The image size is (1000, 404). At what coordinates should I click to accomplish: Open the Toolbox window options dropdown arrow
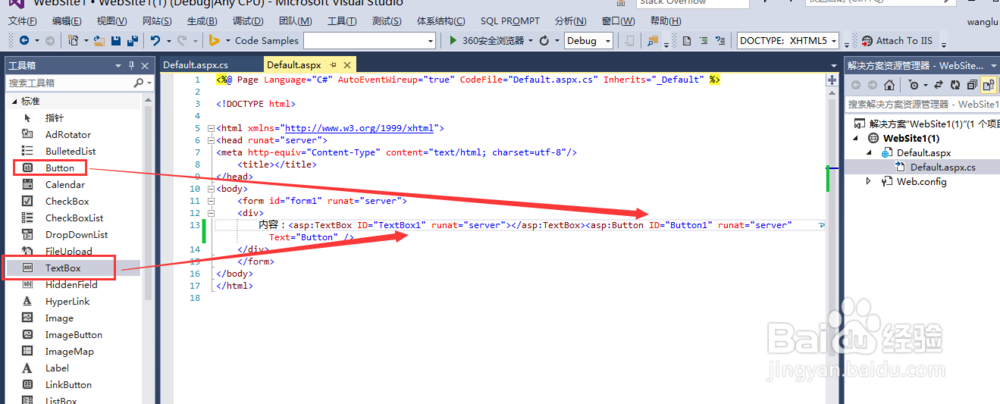pos(119,65)
